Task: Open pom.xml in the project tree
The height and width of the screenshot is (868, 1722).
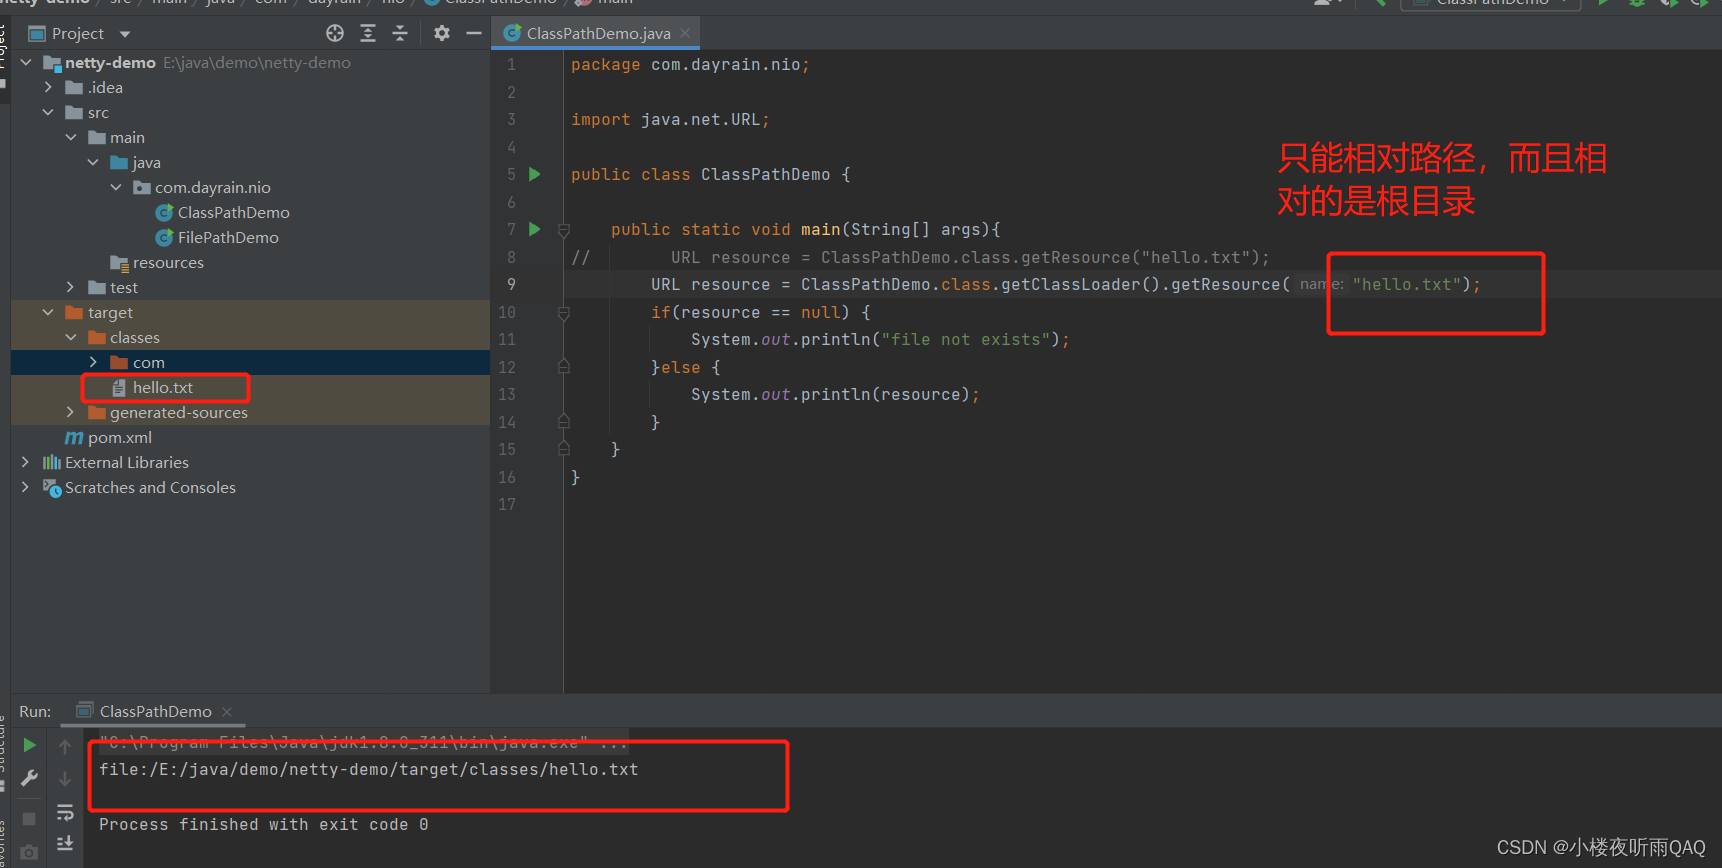Action: 120,437
